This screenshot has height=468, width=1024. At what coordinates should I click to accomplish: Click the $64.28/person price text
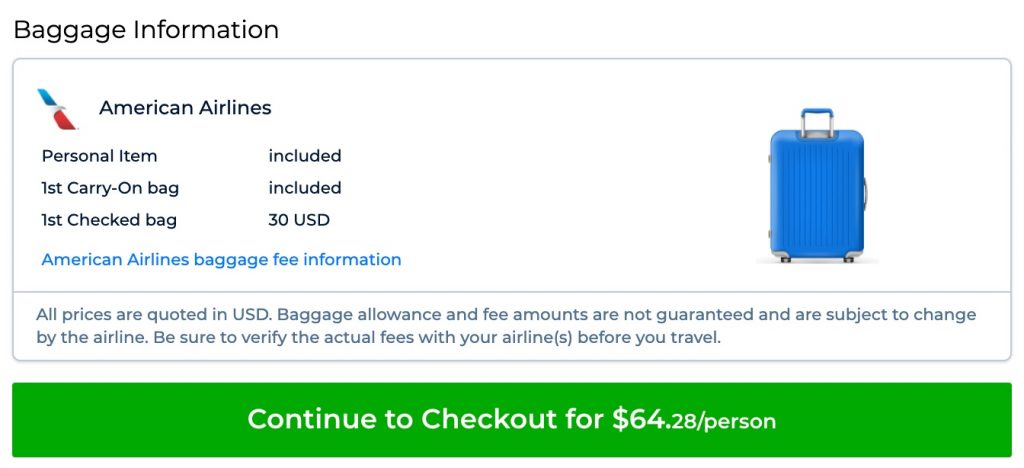(x=694, y=420)
